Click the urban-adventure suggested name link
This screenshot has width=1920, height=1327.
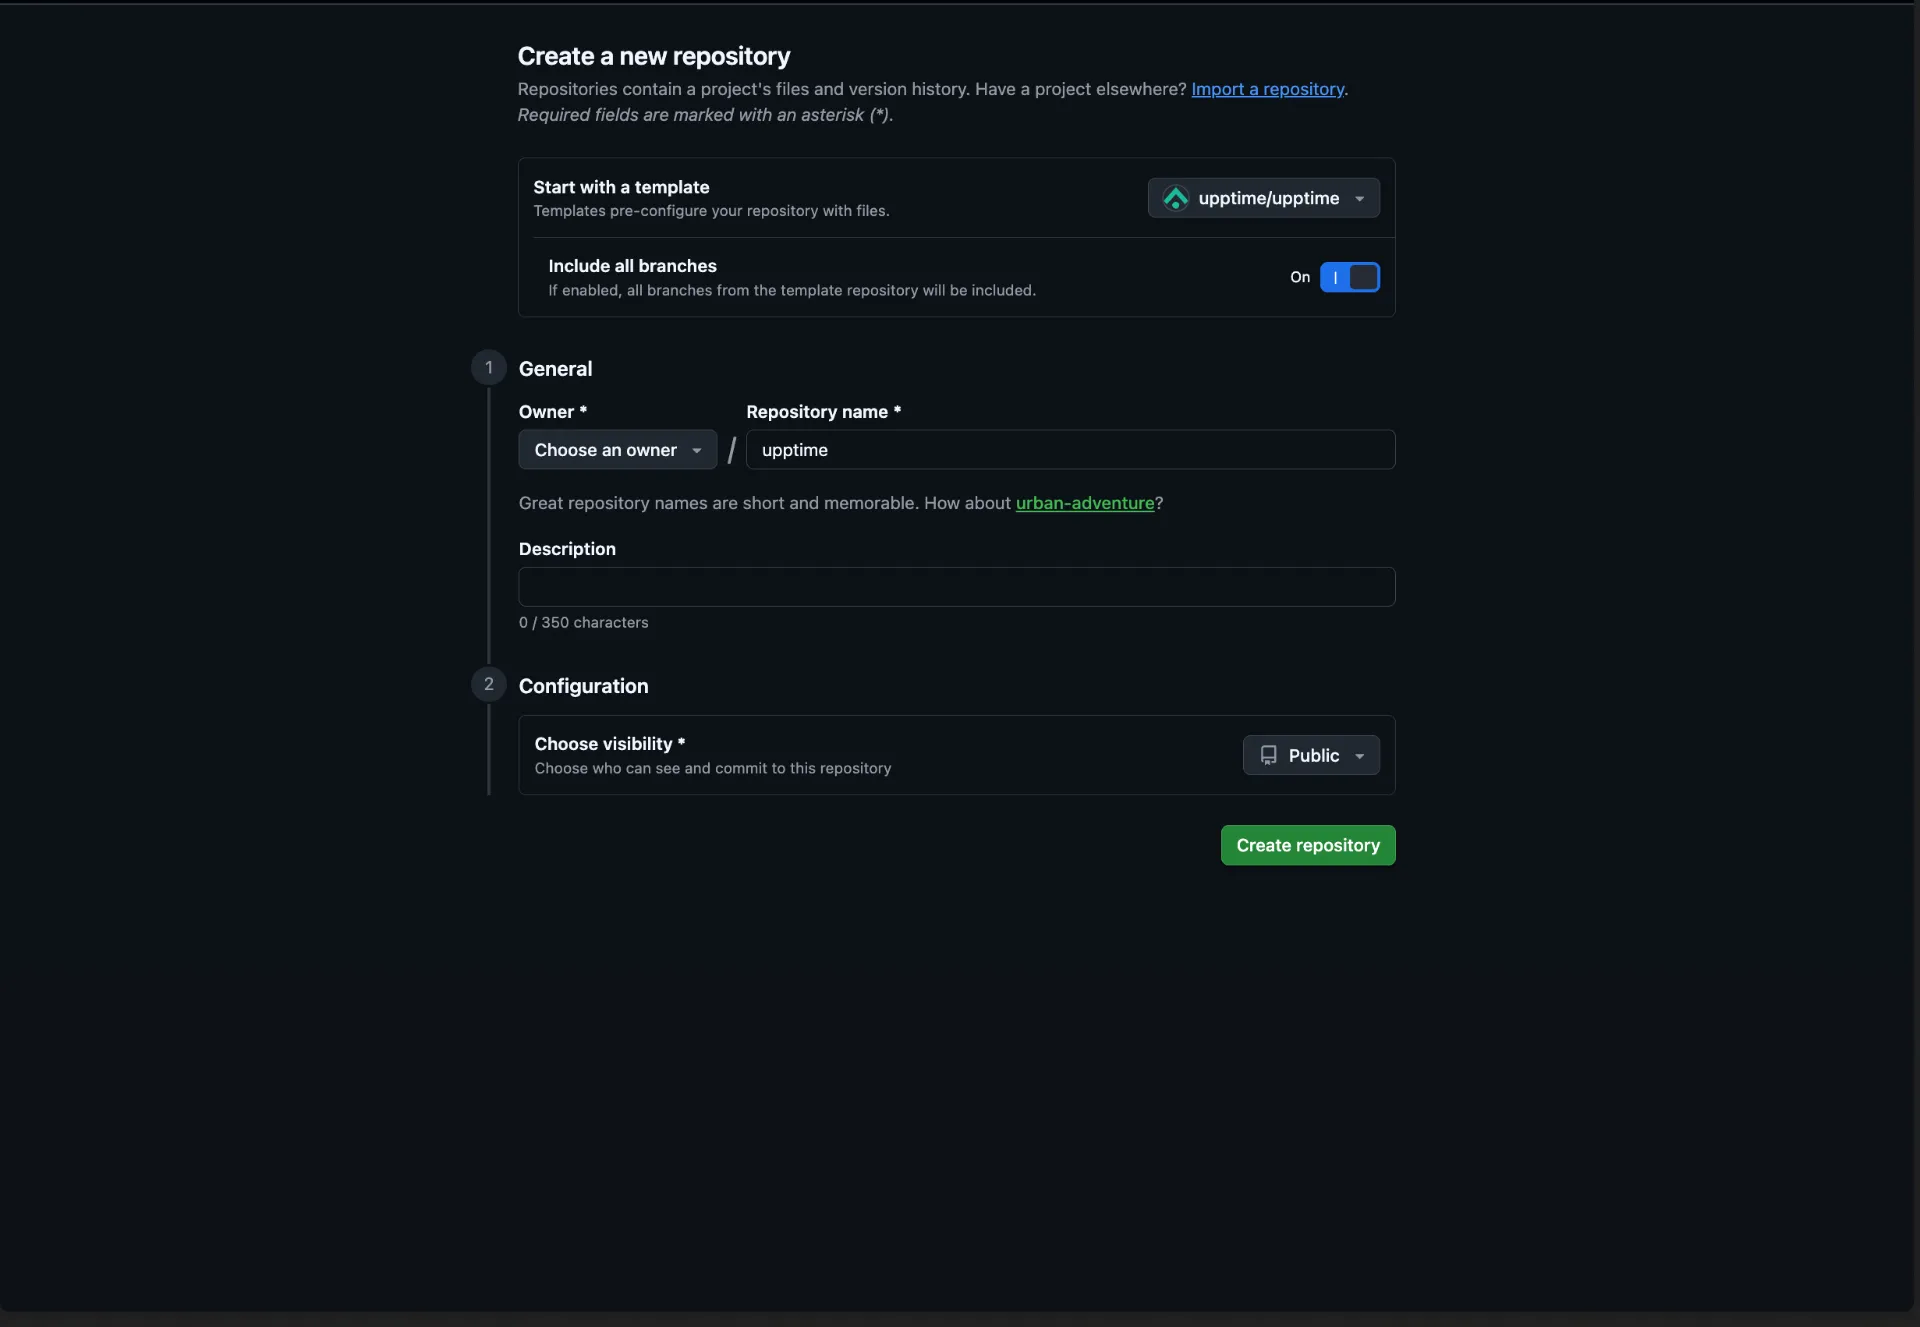point(1085,503)
